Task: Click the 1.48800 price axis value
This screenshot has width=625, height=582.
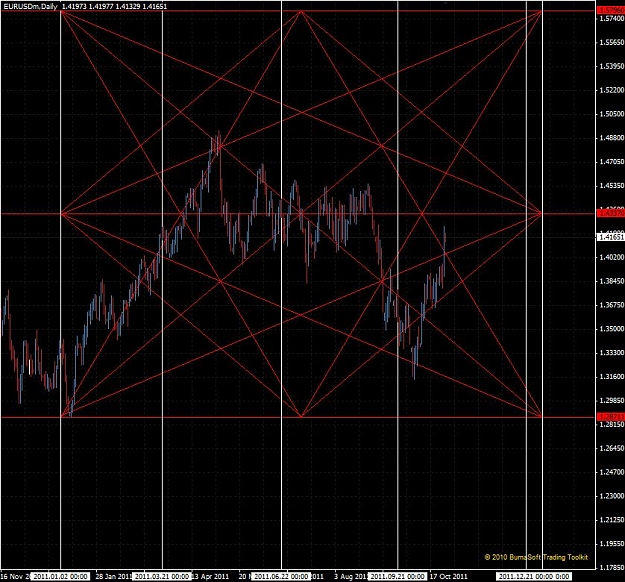Action: [612, 138]
